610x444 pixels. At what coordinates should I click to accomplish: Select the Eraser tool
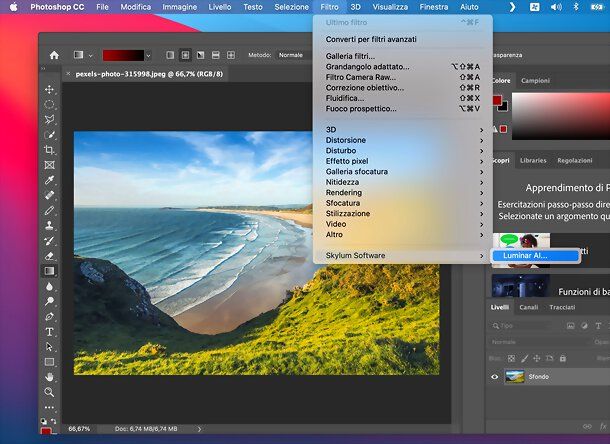(x=49, y=256)
